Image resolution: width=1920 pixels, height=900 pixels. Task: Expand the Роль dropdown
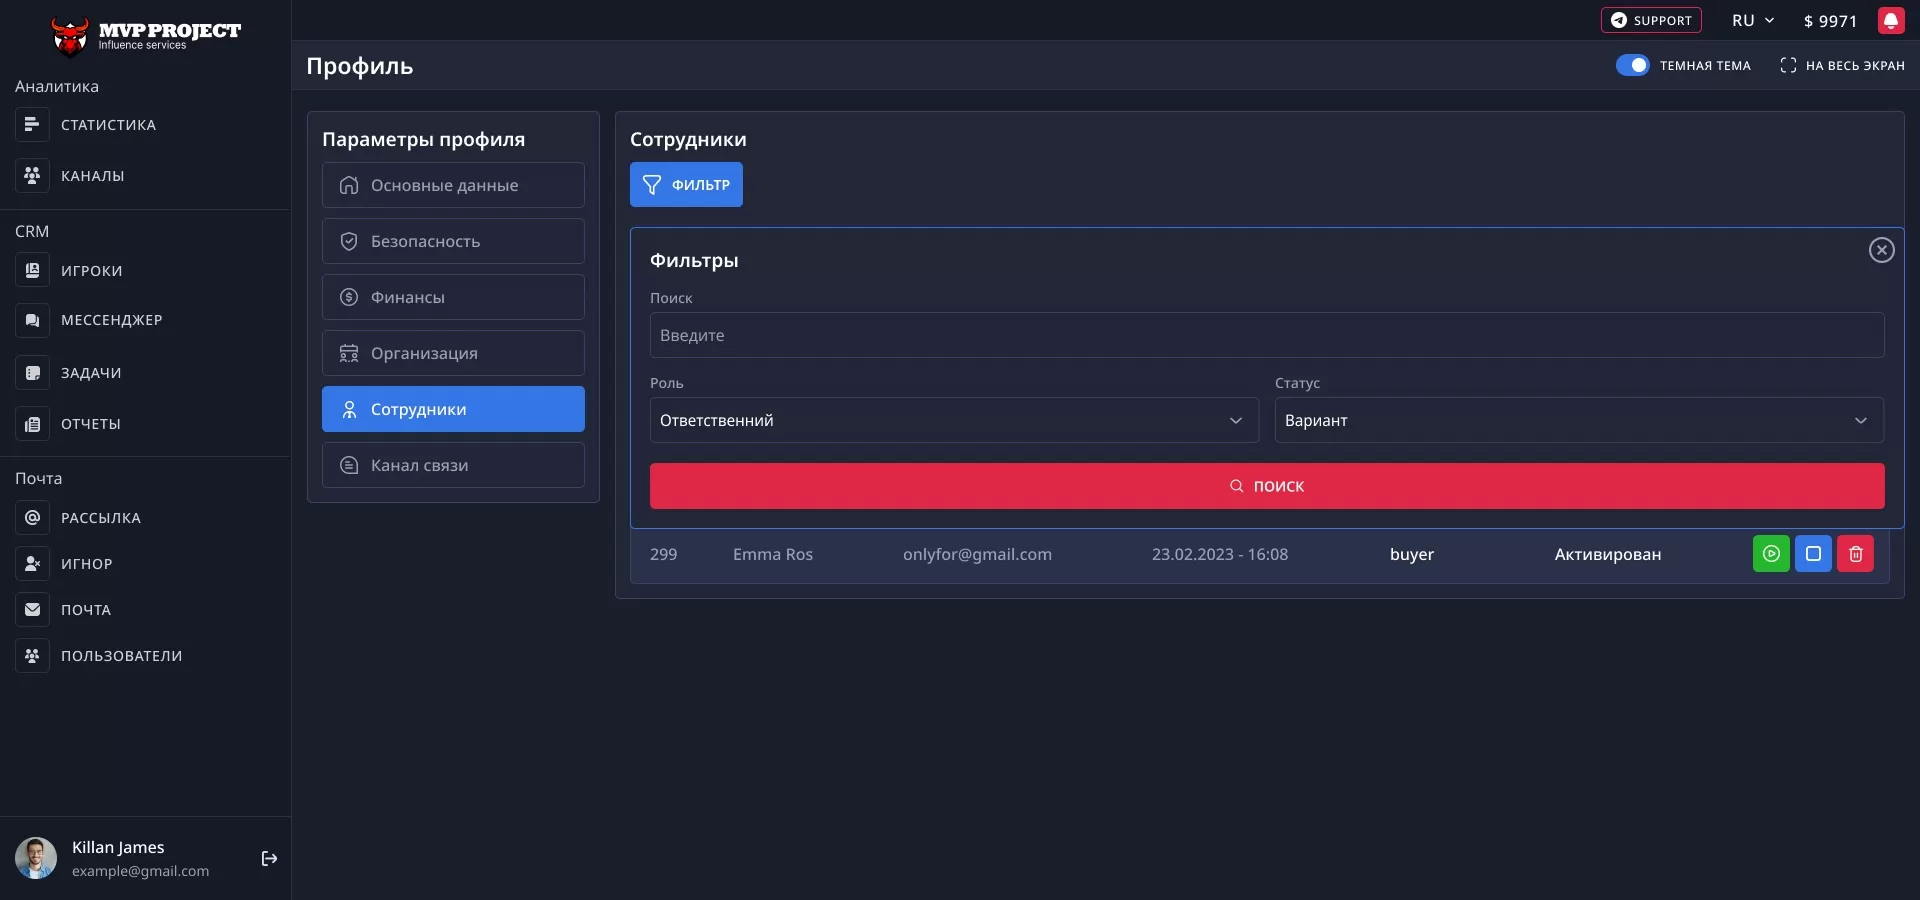click(x=953, y=420)
